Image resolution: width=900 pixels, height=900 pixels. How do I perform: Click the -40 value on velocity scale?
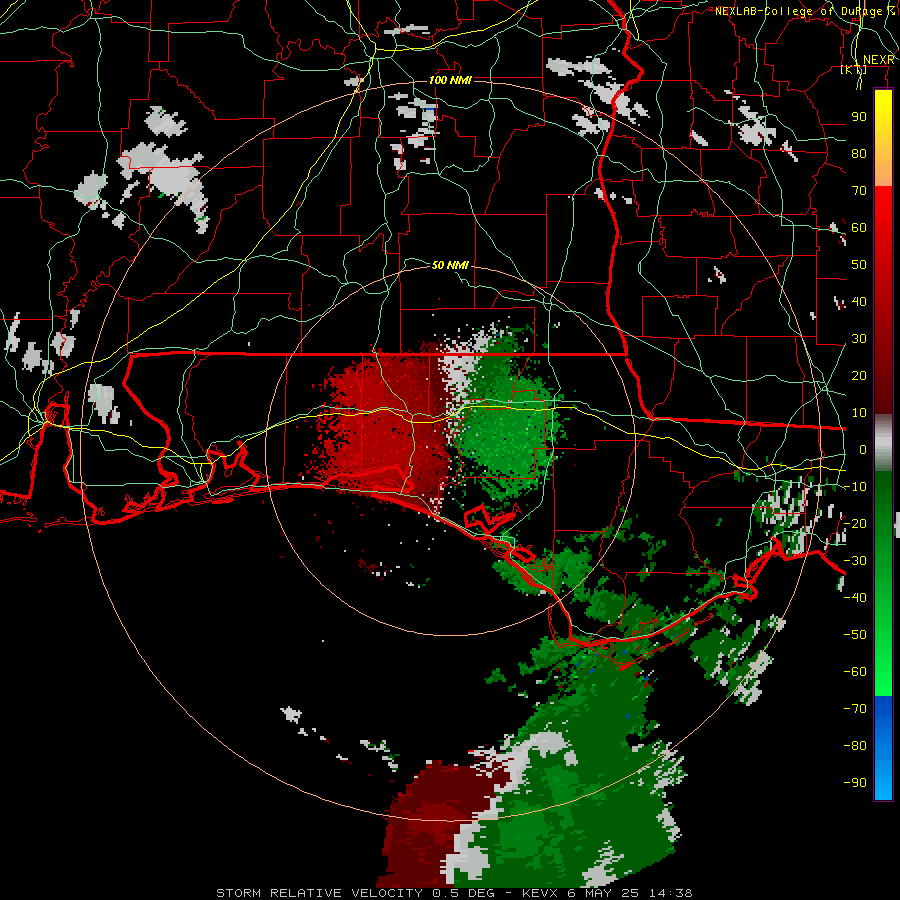point(855,598)
